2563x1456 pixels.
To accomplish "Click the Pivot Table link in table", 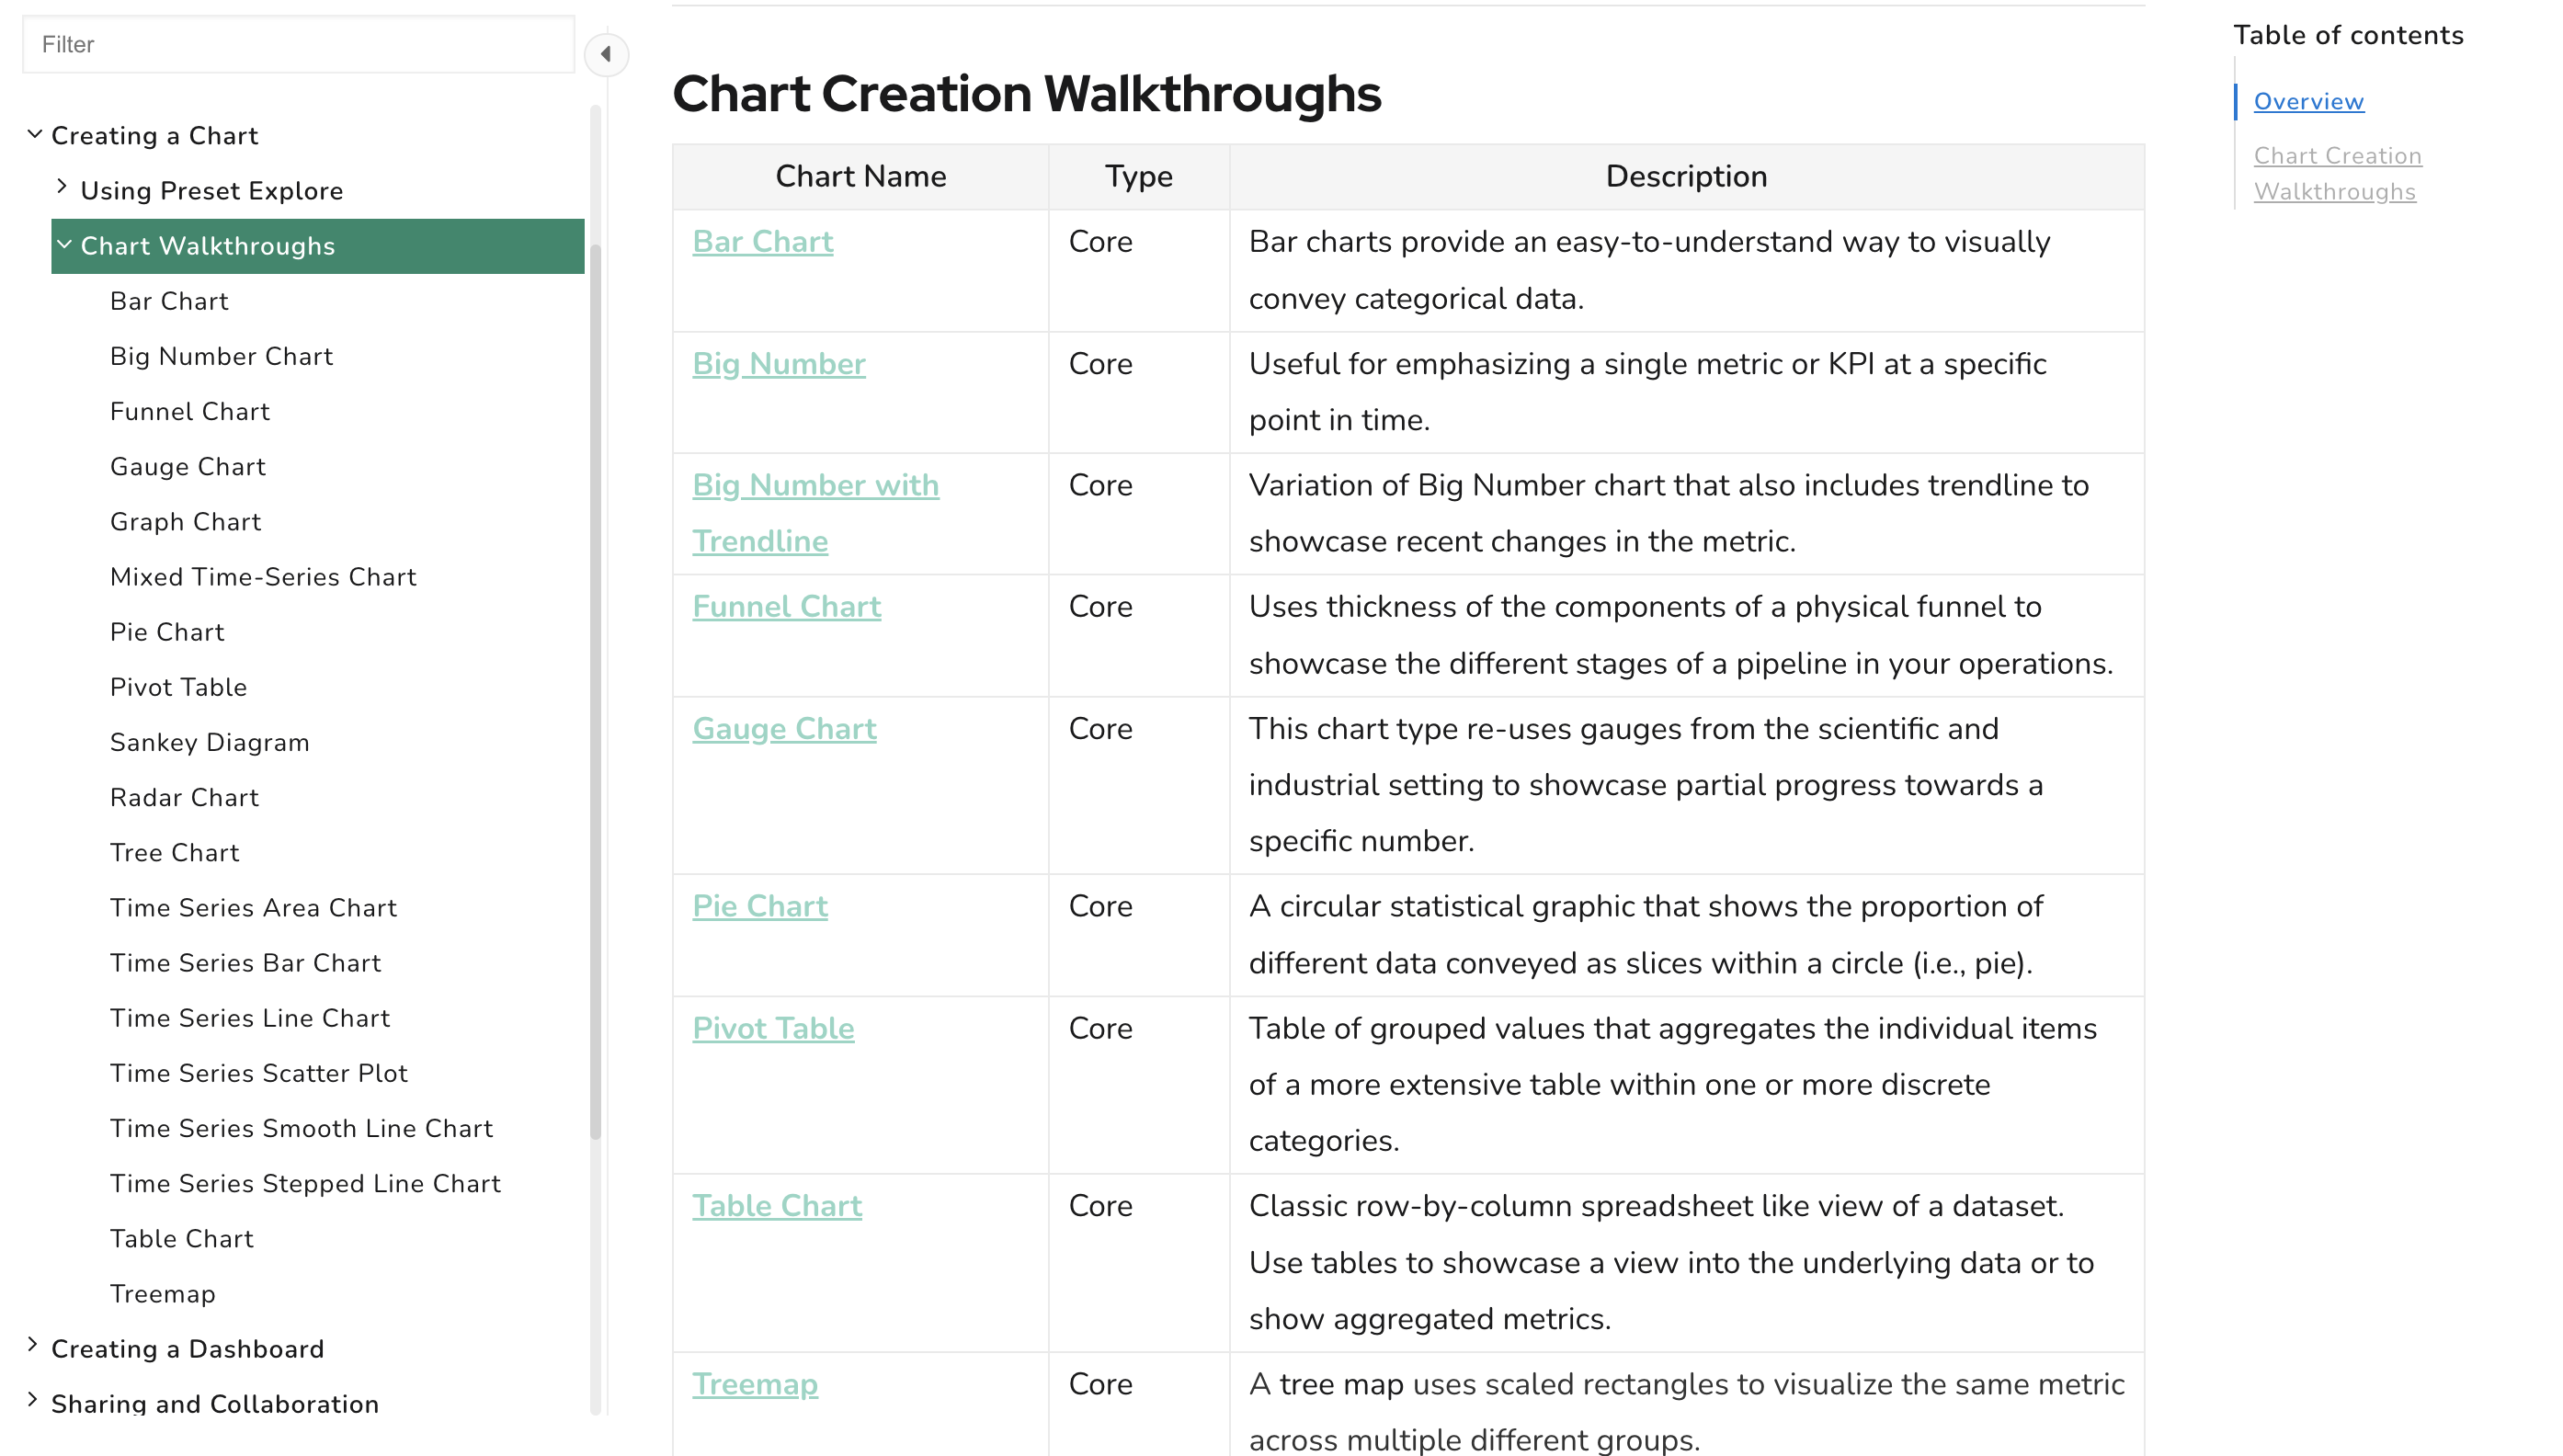I will coord(773,1029).
